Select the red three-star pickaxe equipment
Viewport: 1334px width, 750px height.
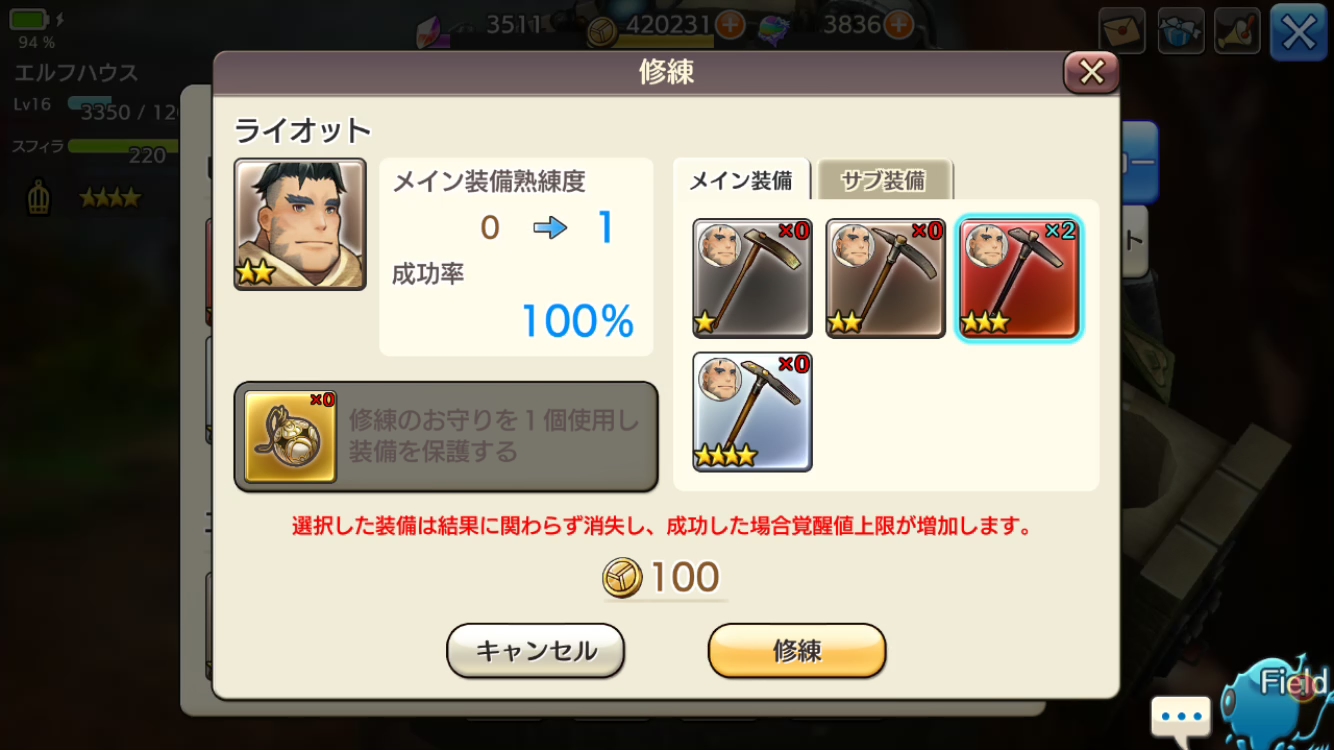1019,278
